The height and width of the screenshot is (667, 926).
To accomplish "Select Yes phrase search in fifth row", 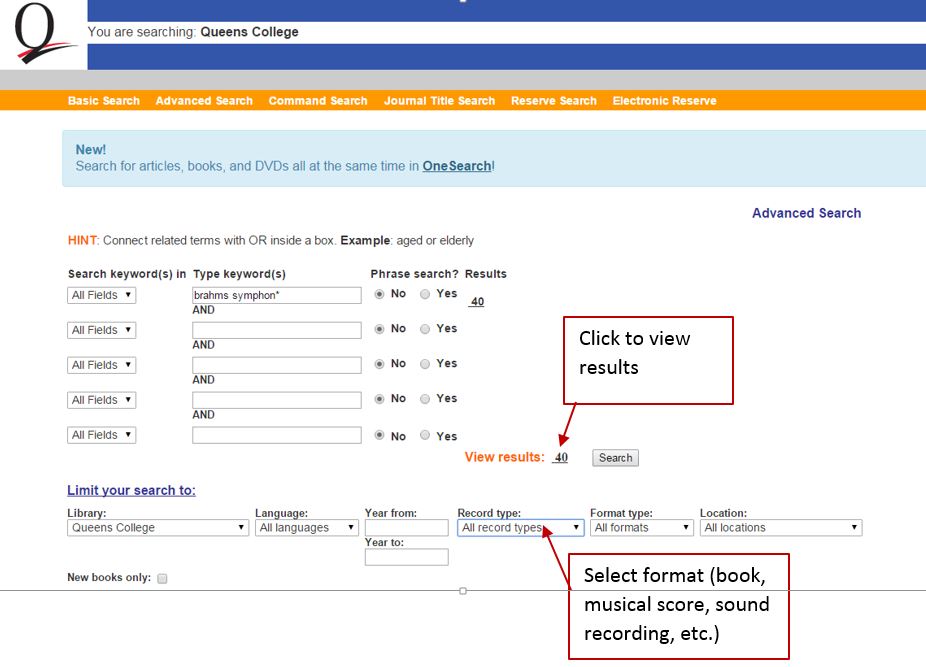I will pyautogui.click(x=425, y=435).
